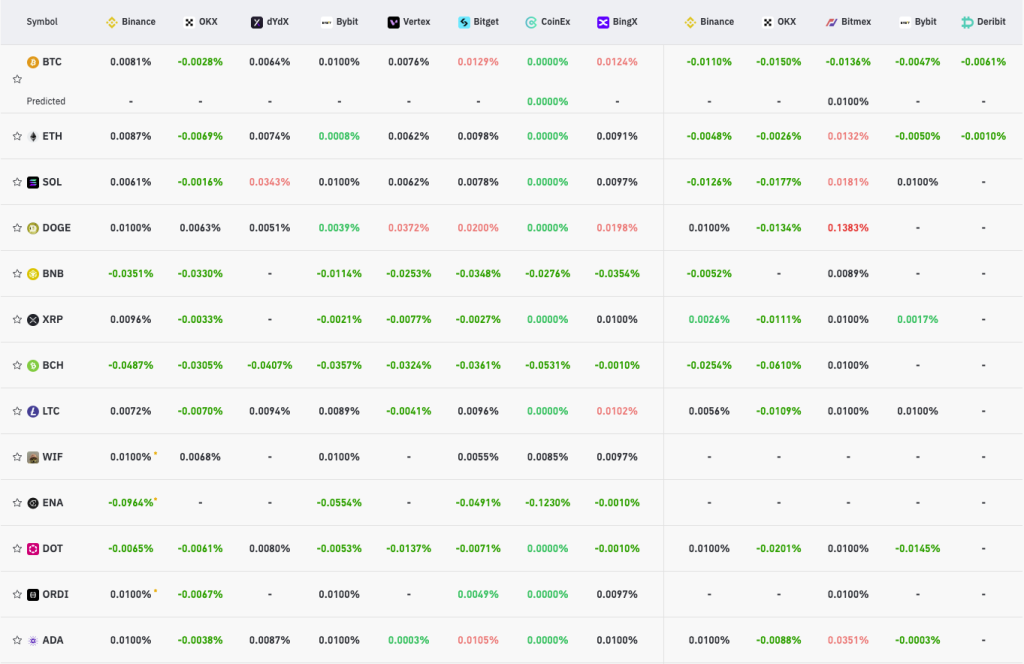Click the orange BTC coin icon
1024x664 pixels.
33,62
